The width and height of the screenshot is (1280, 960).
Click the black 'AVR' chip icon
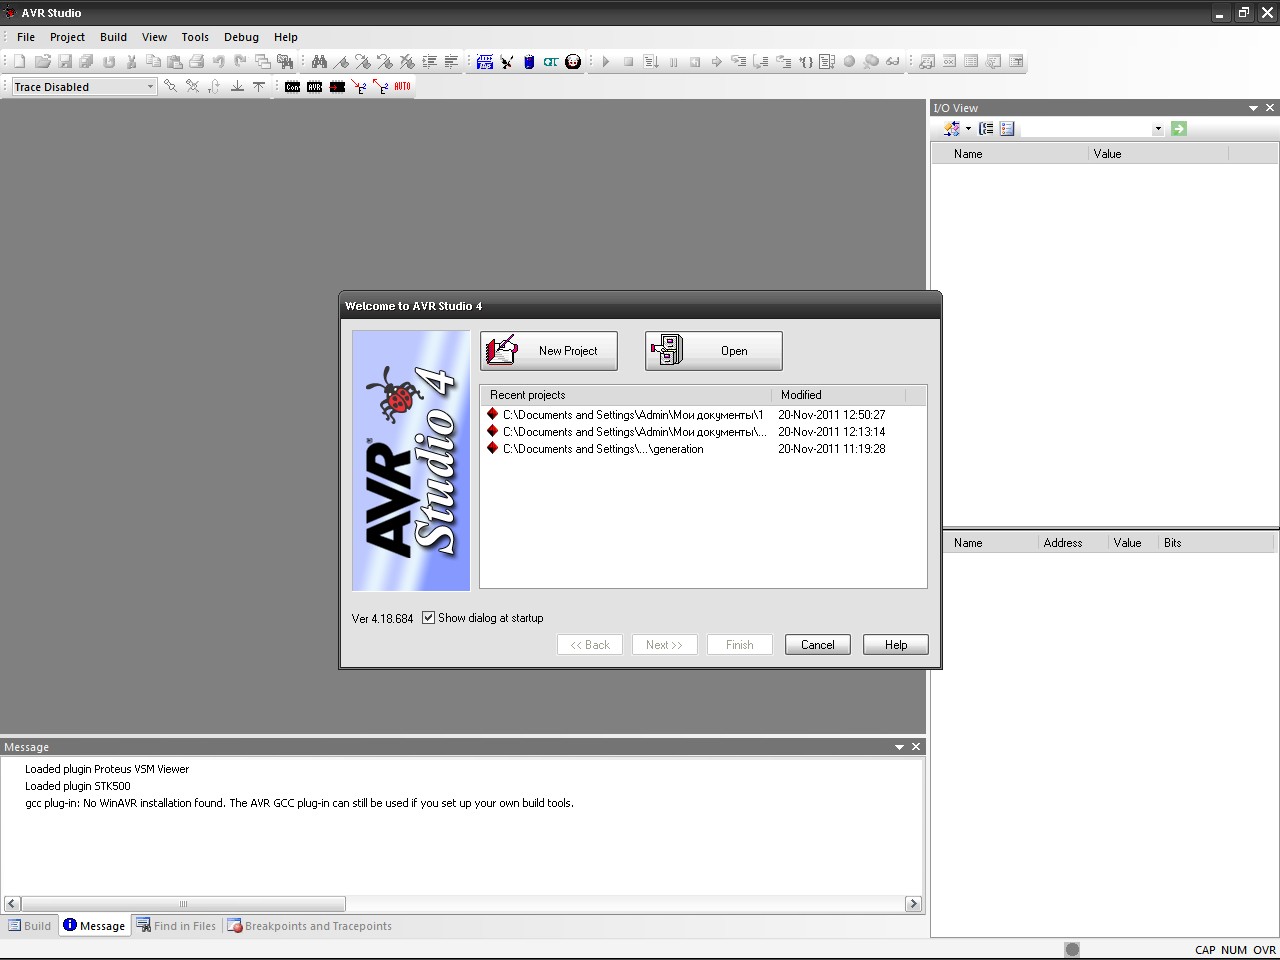click(314, 87)
